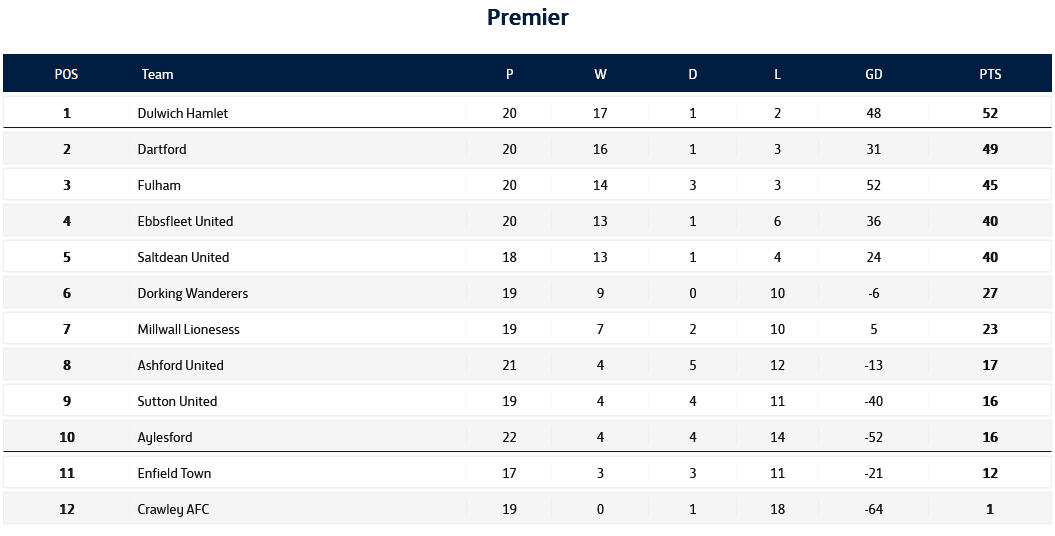
Task: Open the Aylesford team entry
Action: pos(165,437)
